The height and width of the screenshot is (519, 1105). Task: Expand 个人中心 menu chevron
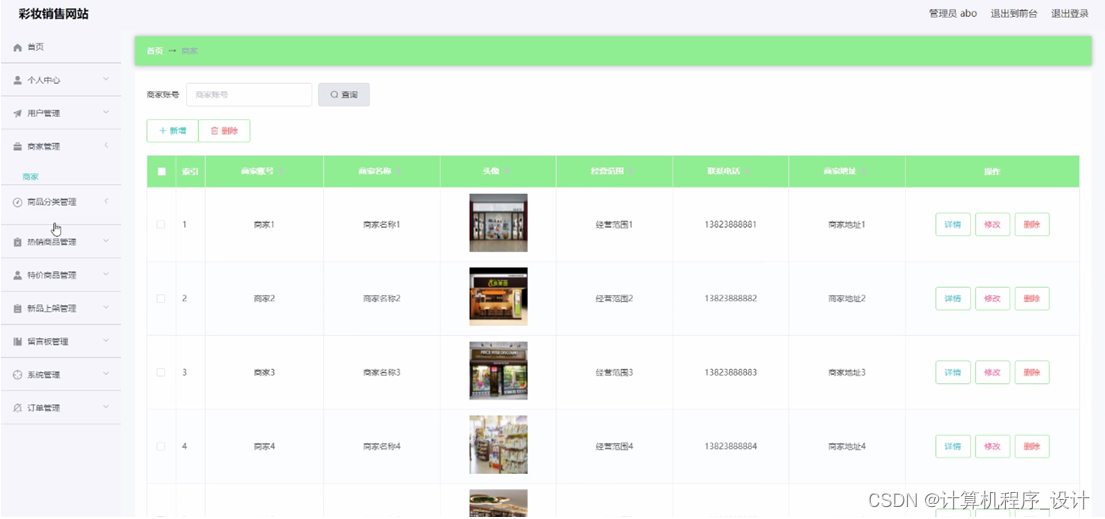(x=106, y=79)
